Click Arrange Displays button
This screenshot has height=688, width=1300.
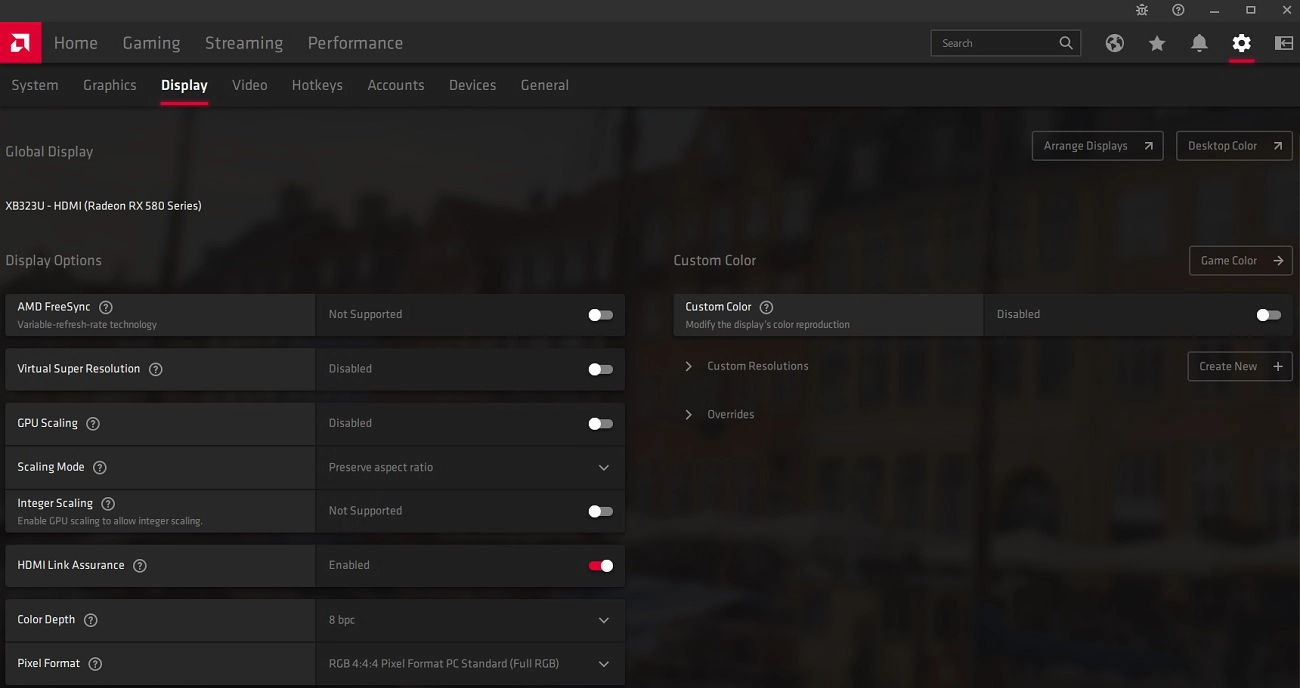tap(1097, 146)
